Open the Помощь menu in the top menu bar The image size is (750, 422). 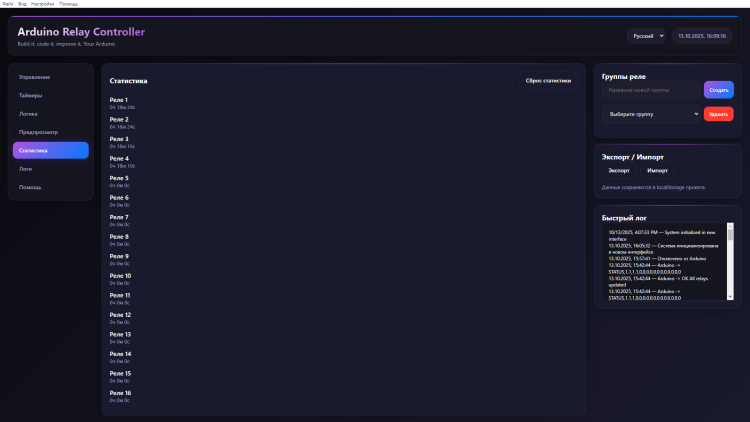(68, 4)
